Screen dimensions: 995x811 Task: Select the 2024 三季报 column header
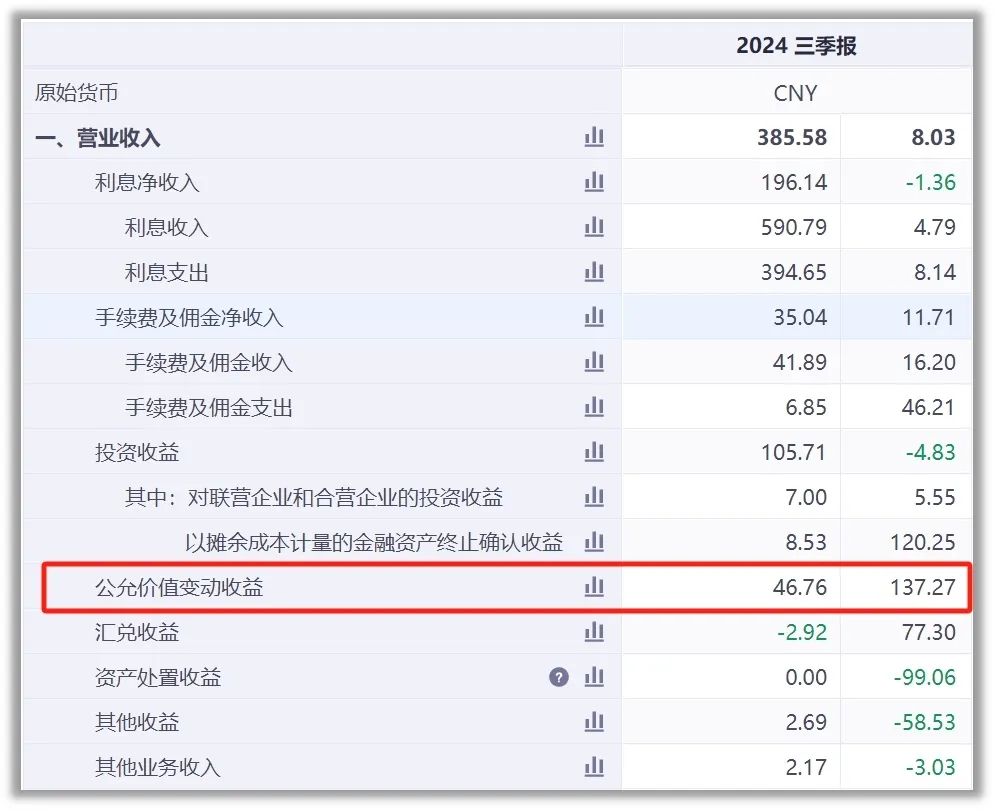pos(796,46)
